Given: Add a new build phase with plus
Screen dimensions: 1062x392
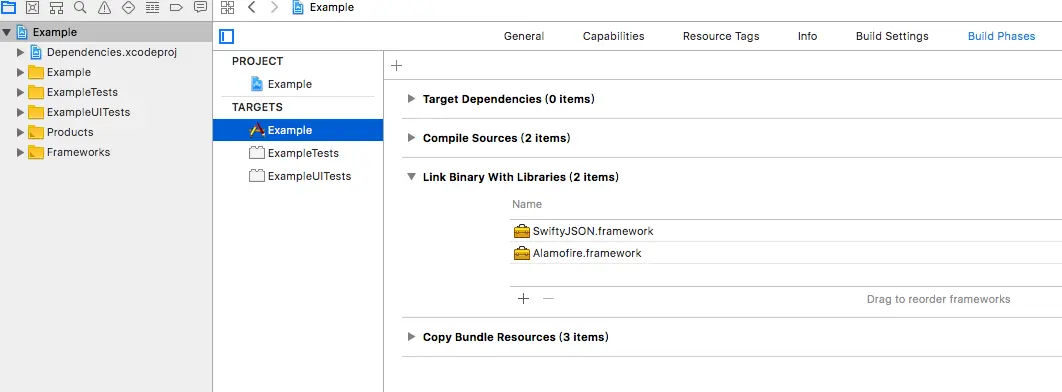Looking at the screenshot, I should click(x=397, y=66).
